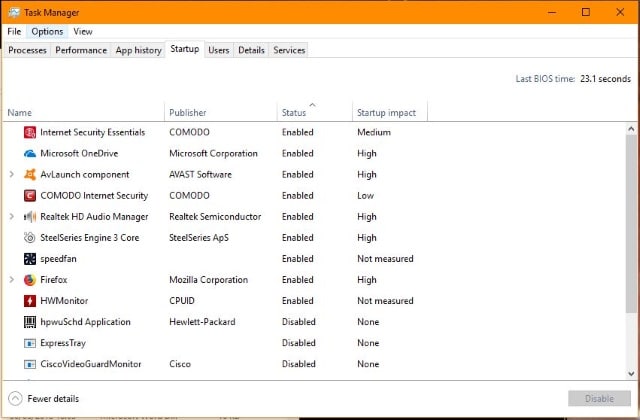Click the scrollbar up arrow
Viewport: 640px width, 420px height.
point(631,129)
